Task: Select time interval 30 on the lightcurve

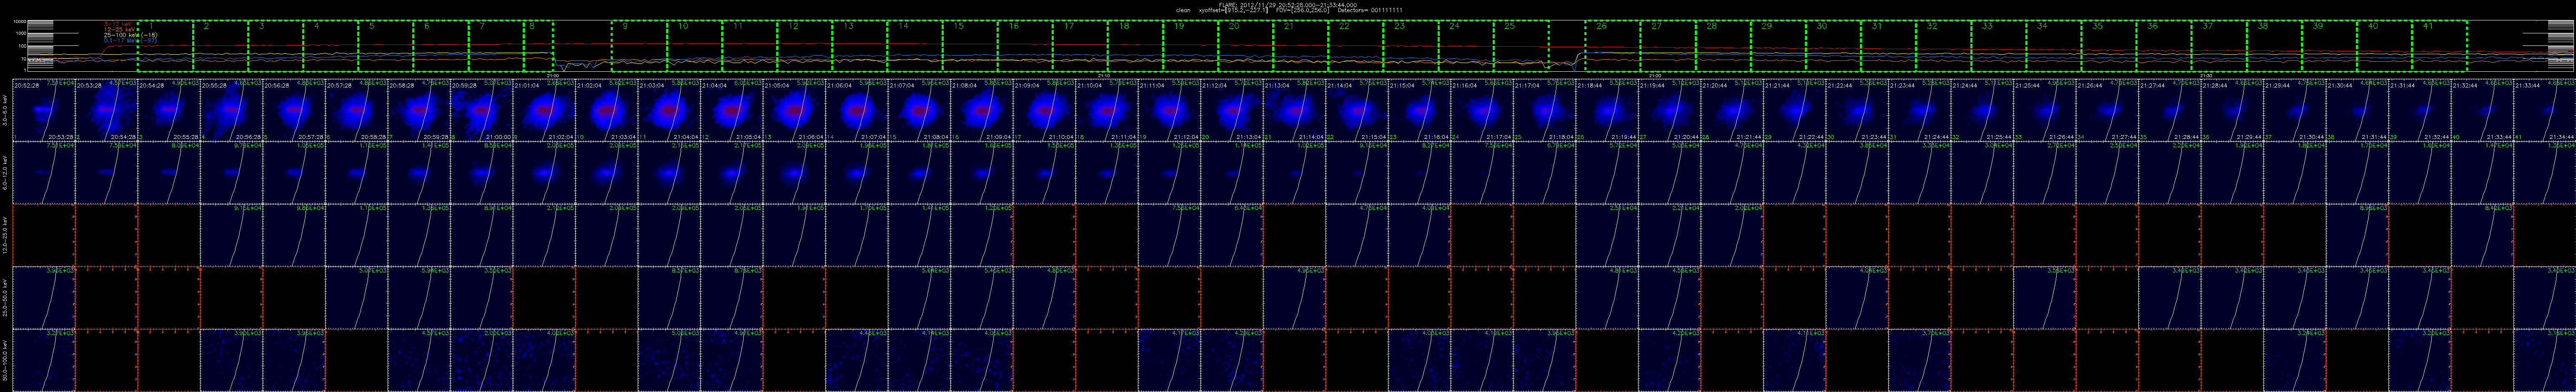Action: tap(1832, 45)
